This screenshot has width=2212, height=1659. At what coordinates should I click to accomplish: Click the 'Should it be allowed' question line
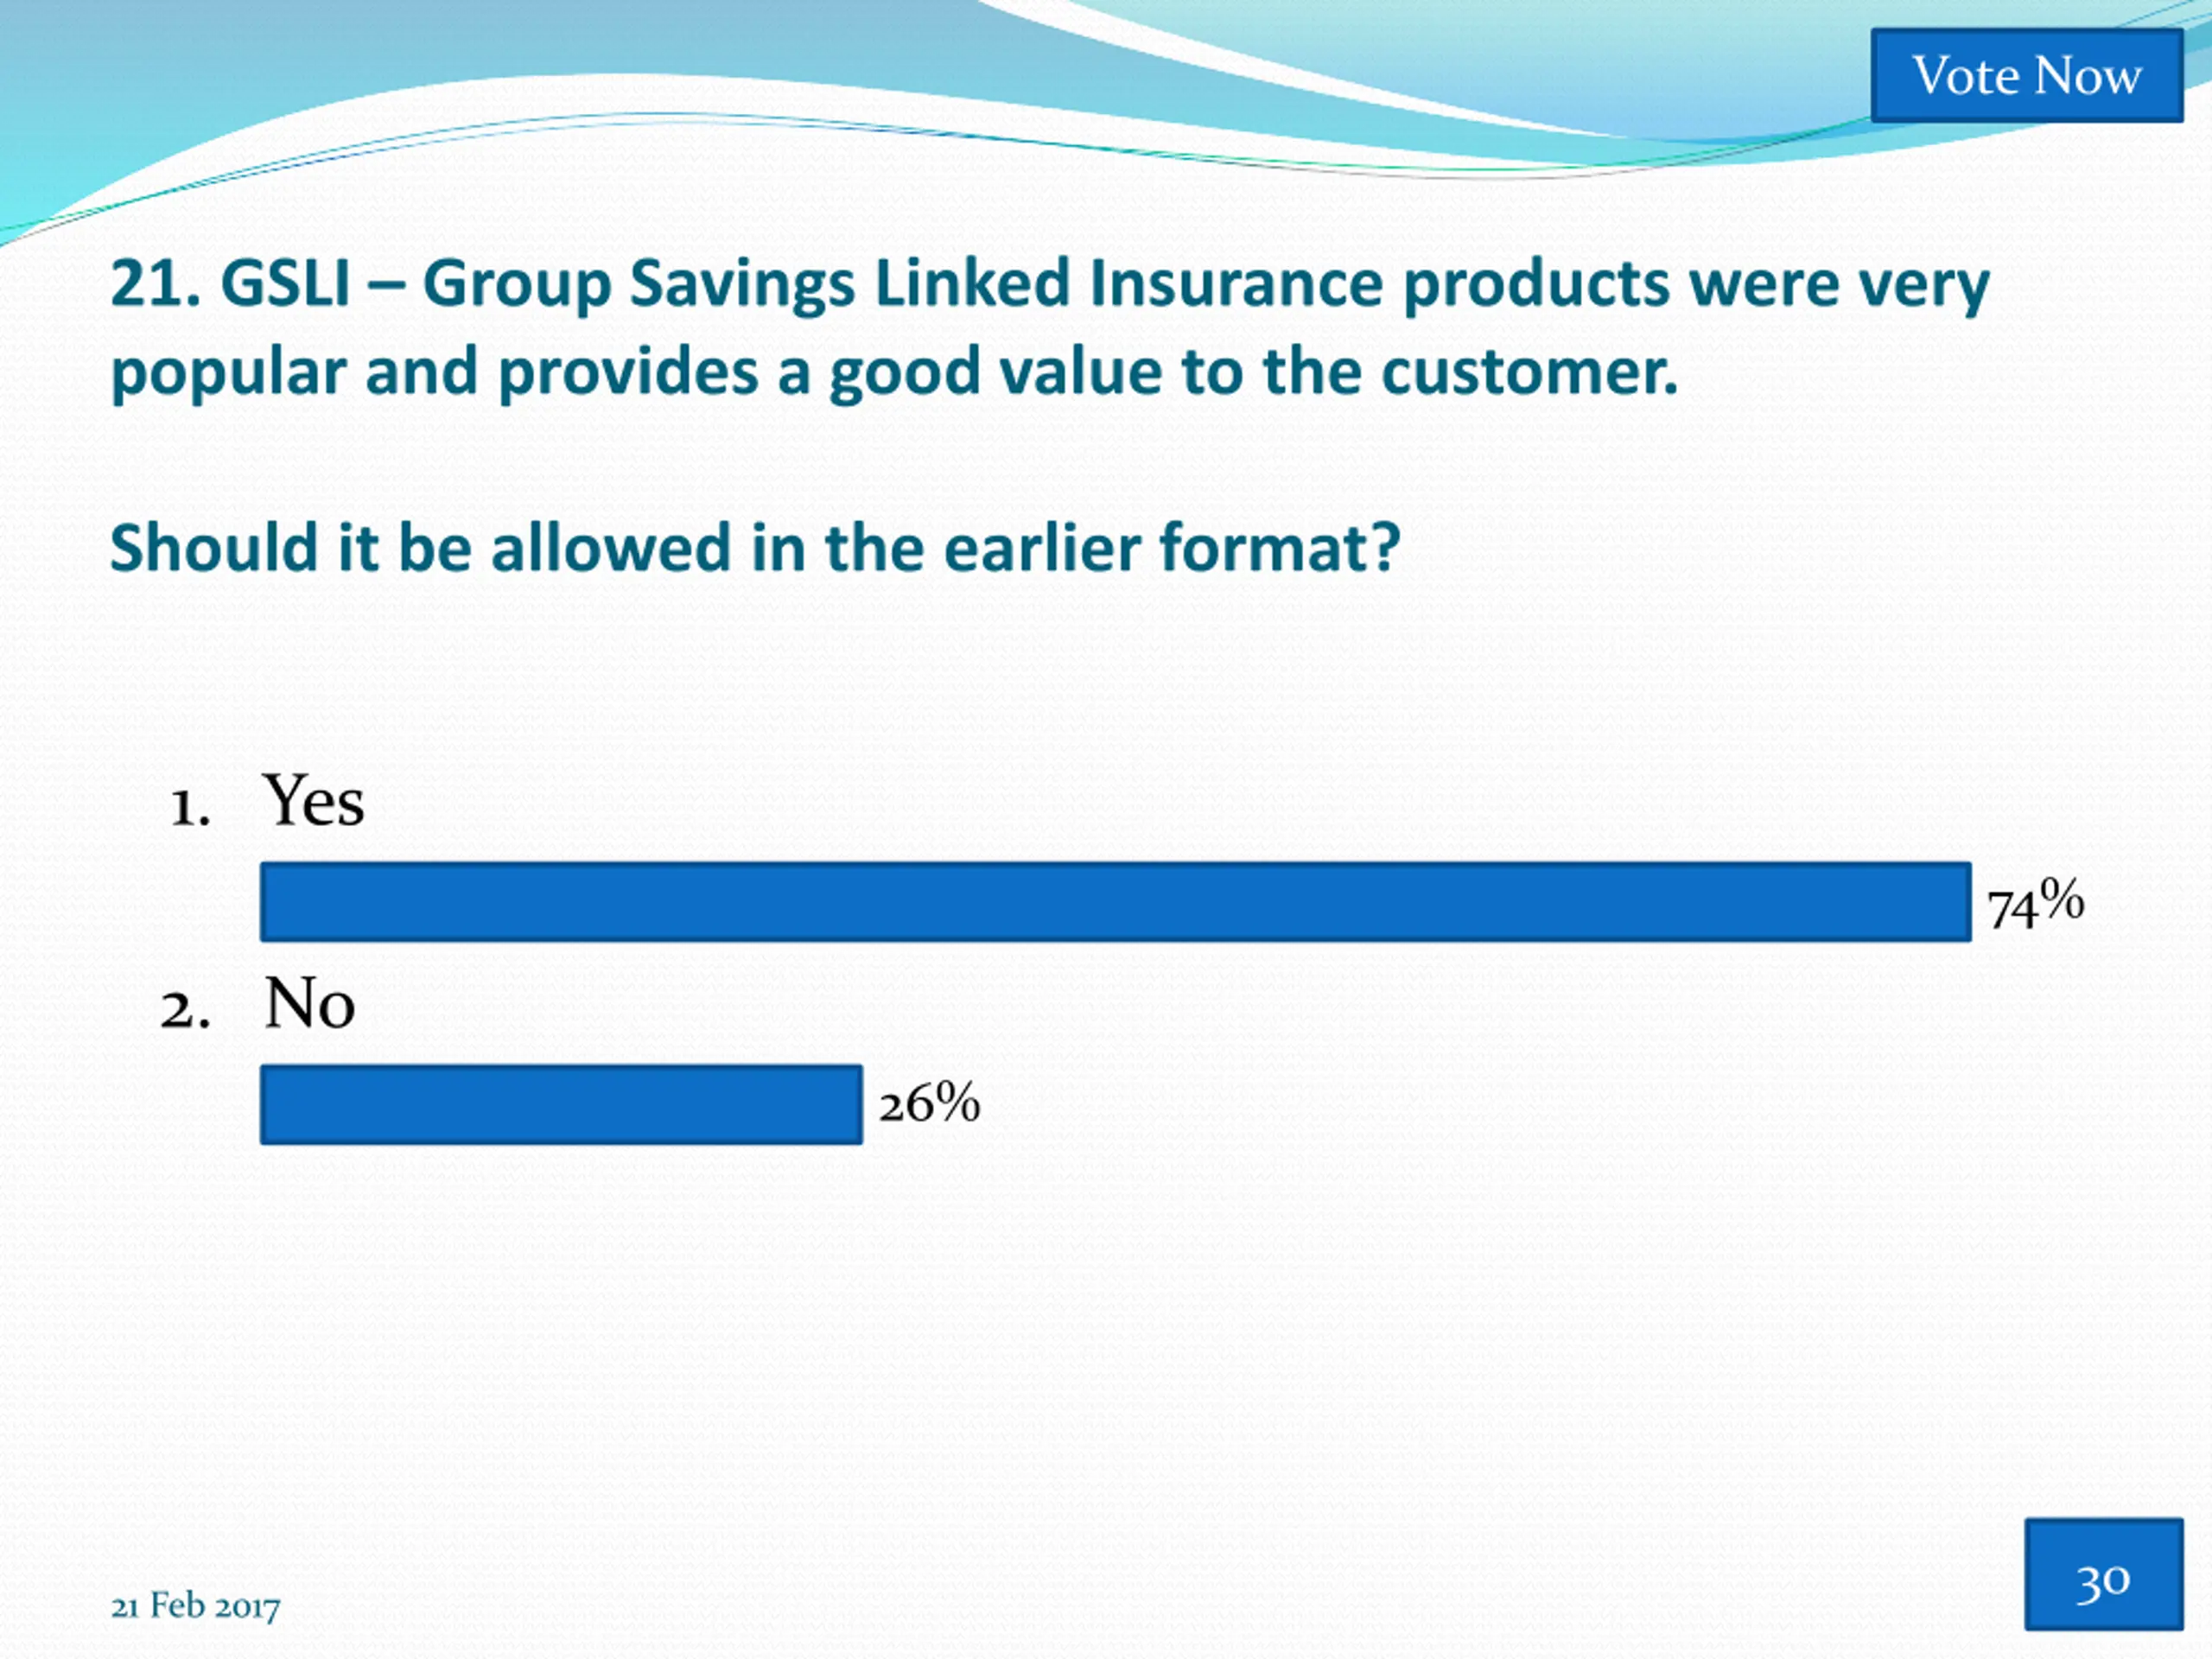pos(755,548)
